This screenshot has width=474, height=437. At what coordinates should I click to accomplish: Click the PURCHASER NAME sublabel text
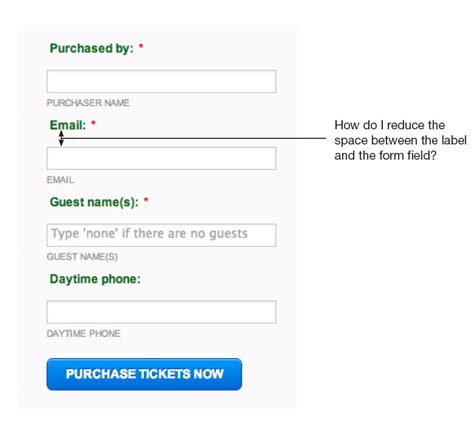click(x=88, y=103)
